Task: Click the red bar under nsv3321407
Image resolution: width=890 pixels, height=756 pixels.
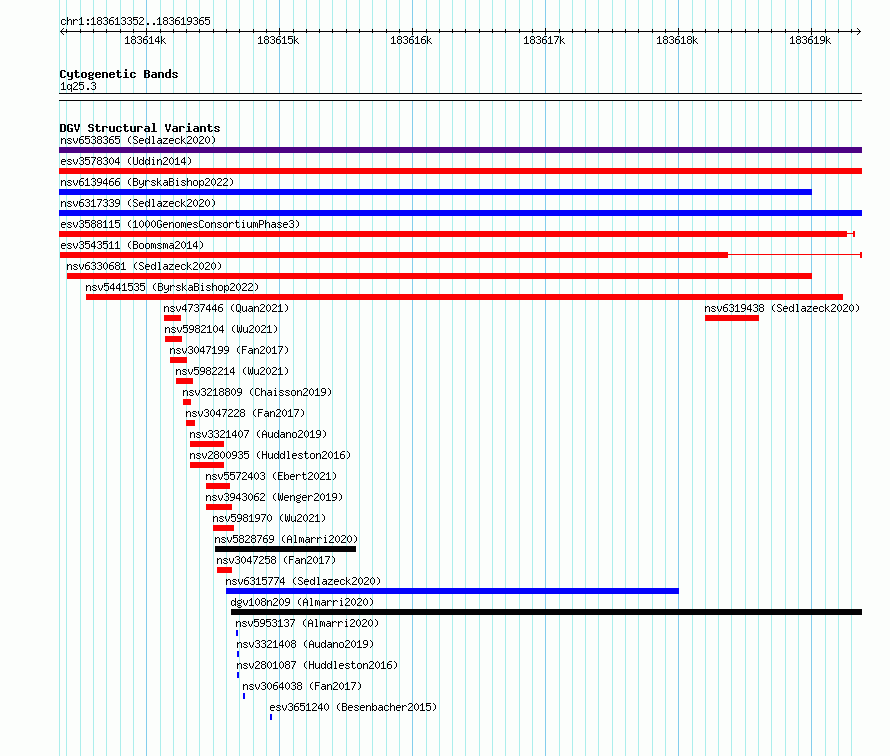Action: click(x=207, y=444)
